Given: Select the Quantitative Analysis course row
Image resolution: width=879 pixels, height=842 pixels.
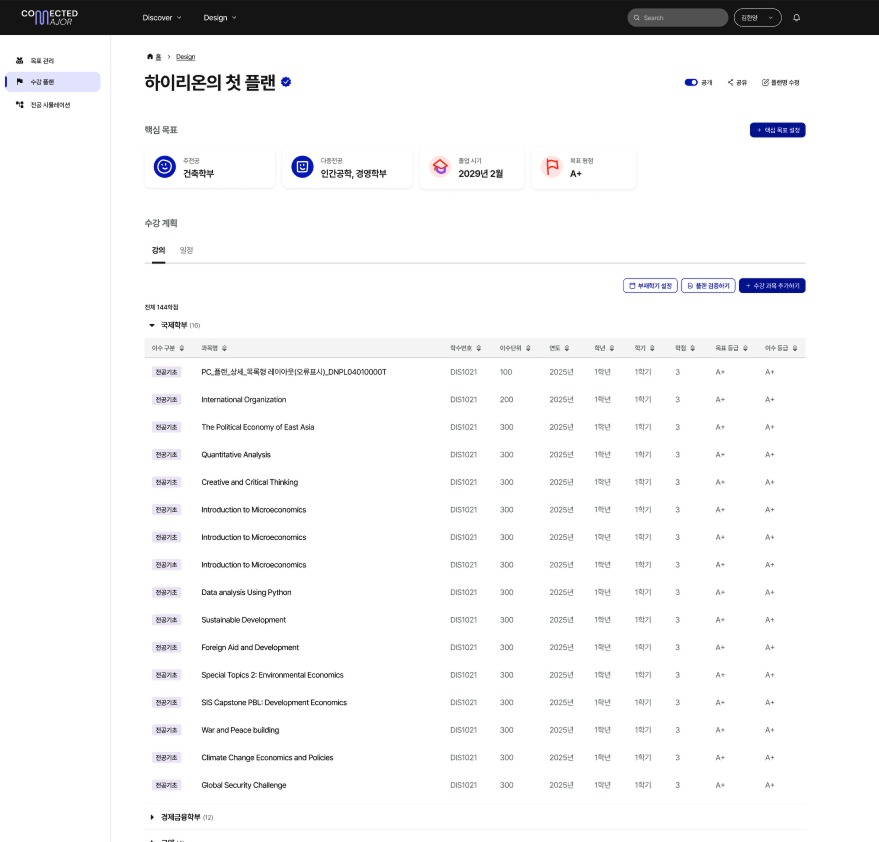Looking at the screenshot, I should (475, 455).
